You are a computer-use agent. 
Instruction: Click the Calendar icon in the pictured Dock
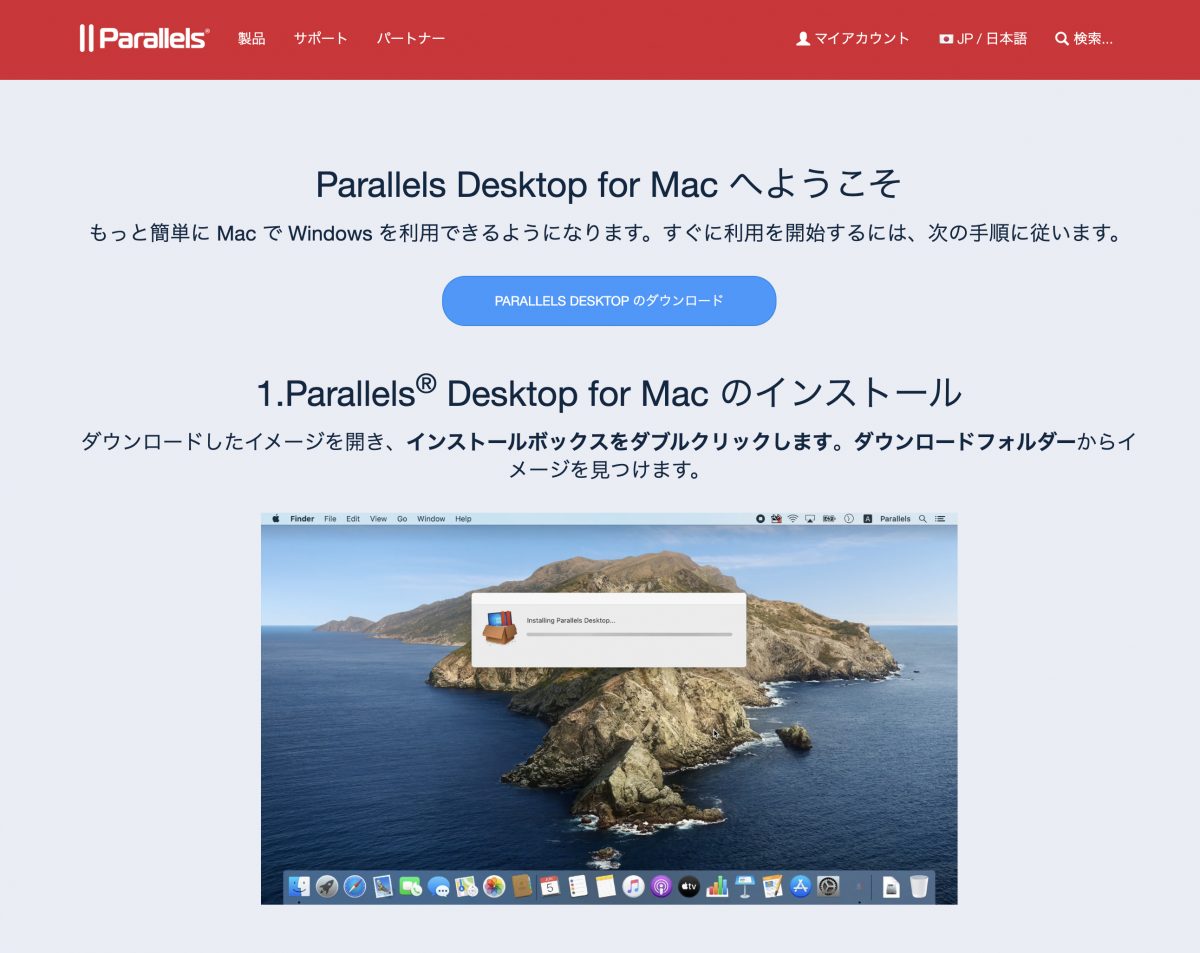coord(549,886)
